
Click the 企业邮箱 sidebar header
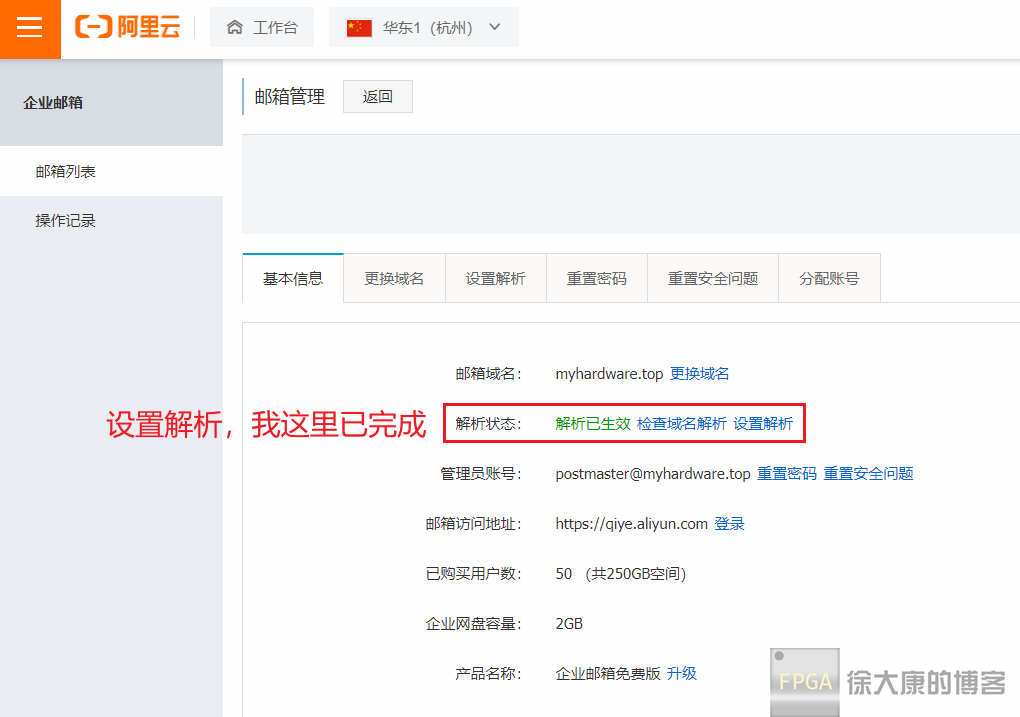111,103
